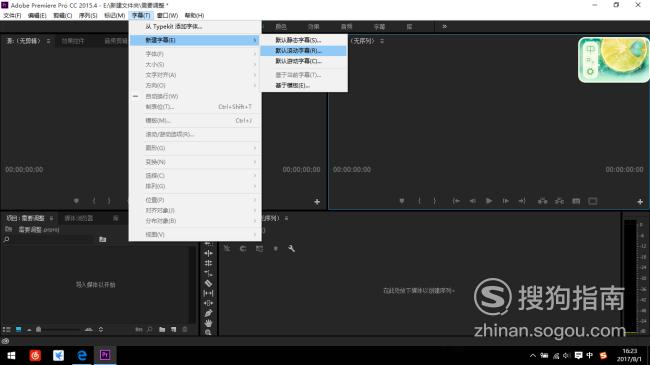
Task: Select the Rolling Edit tool
Action: (208, 263)
